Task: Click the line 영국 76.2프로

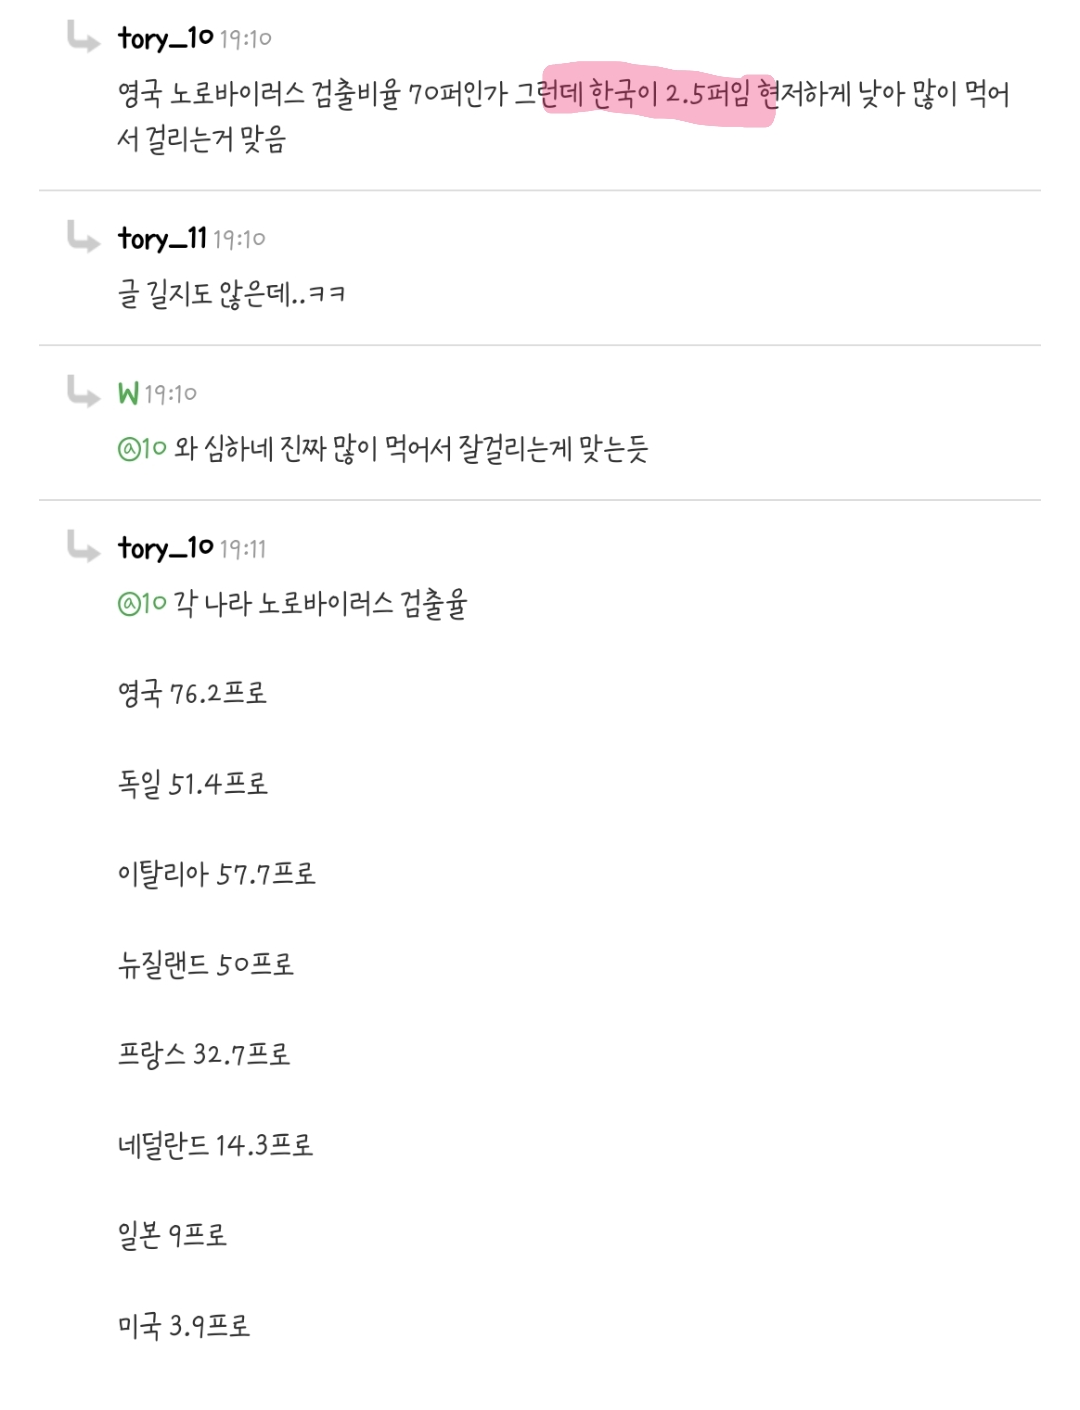Action: point(192,693)
